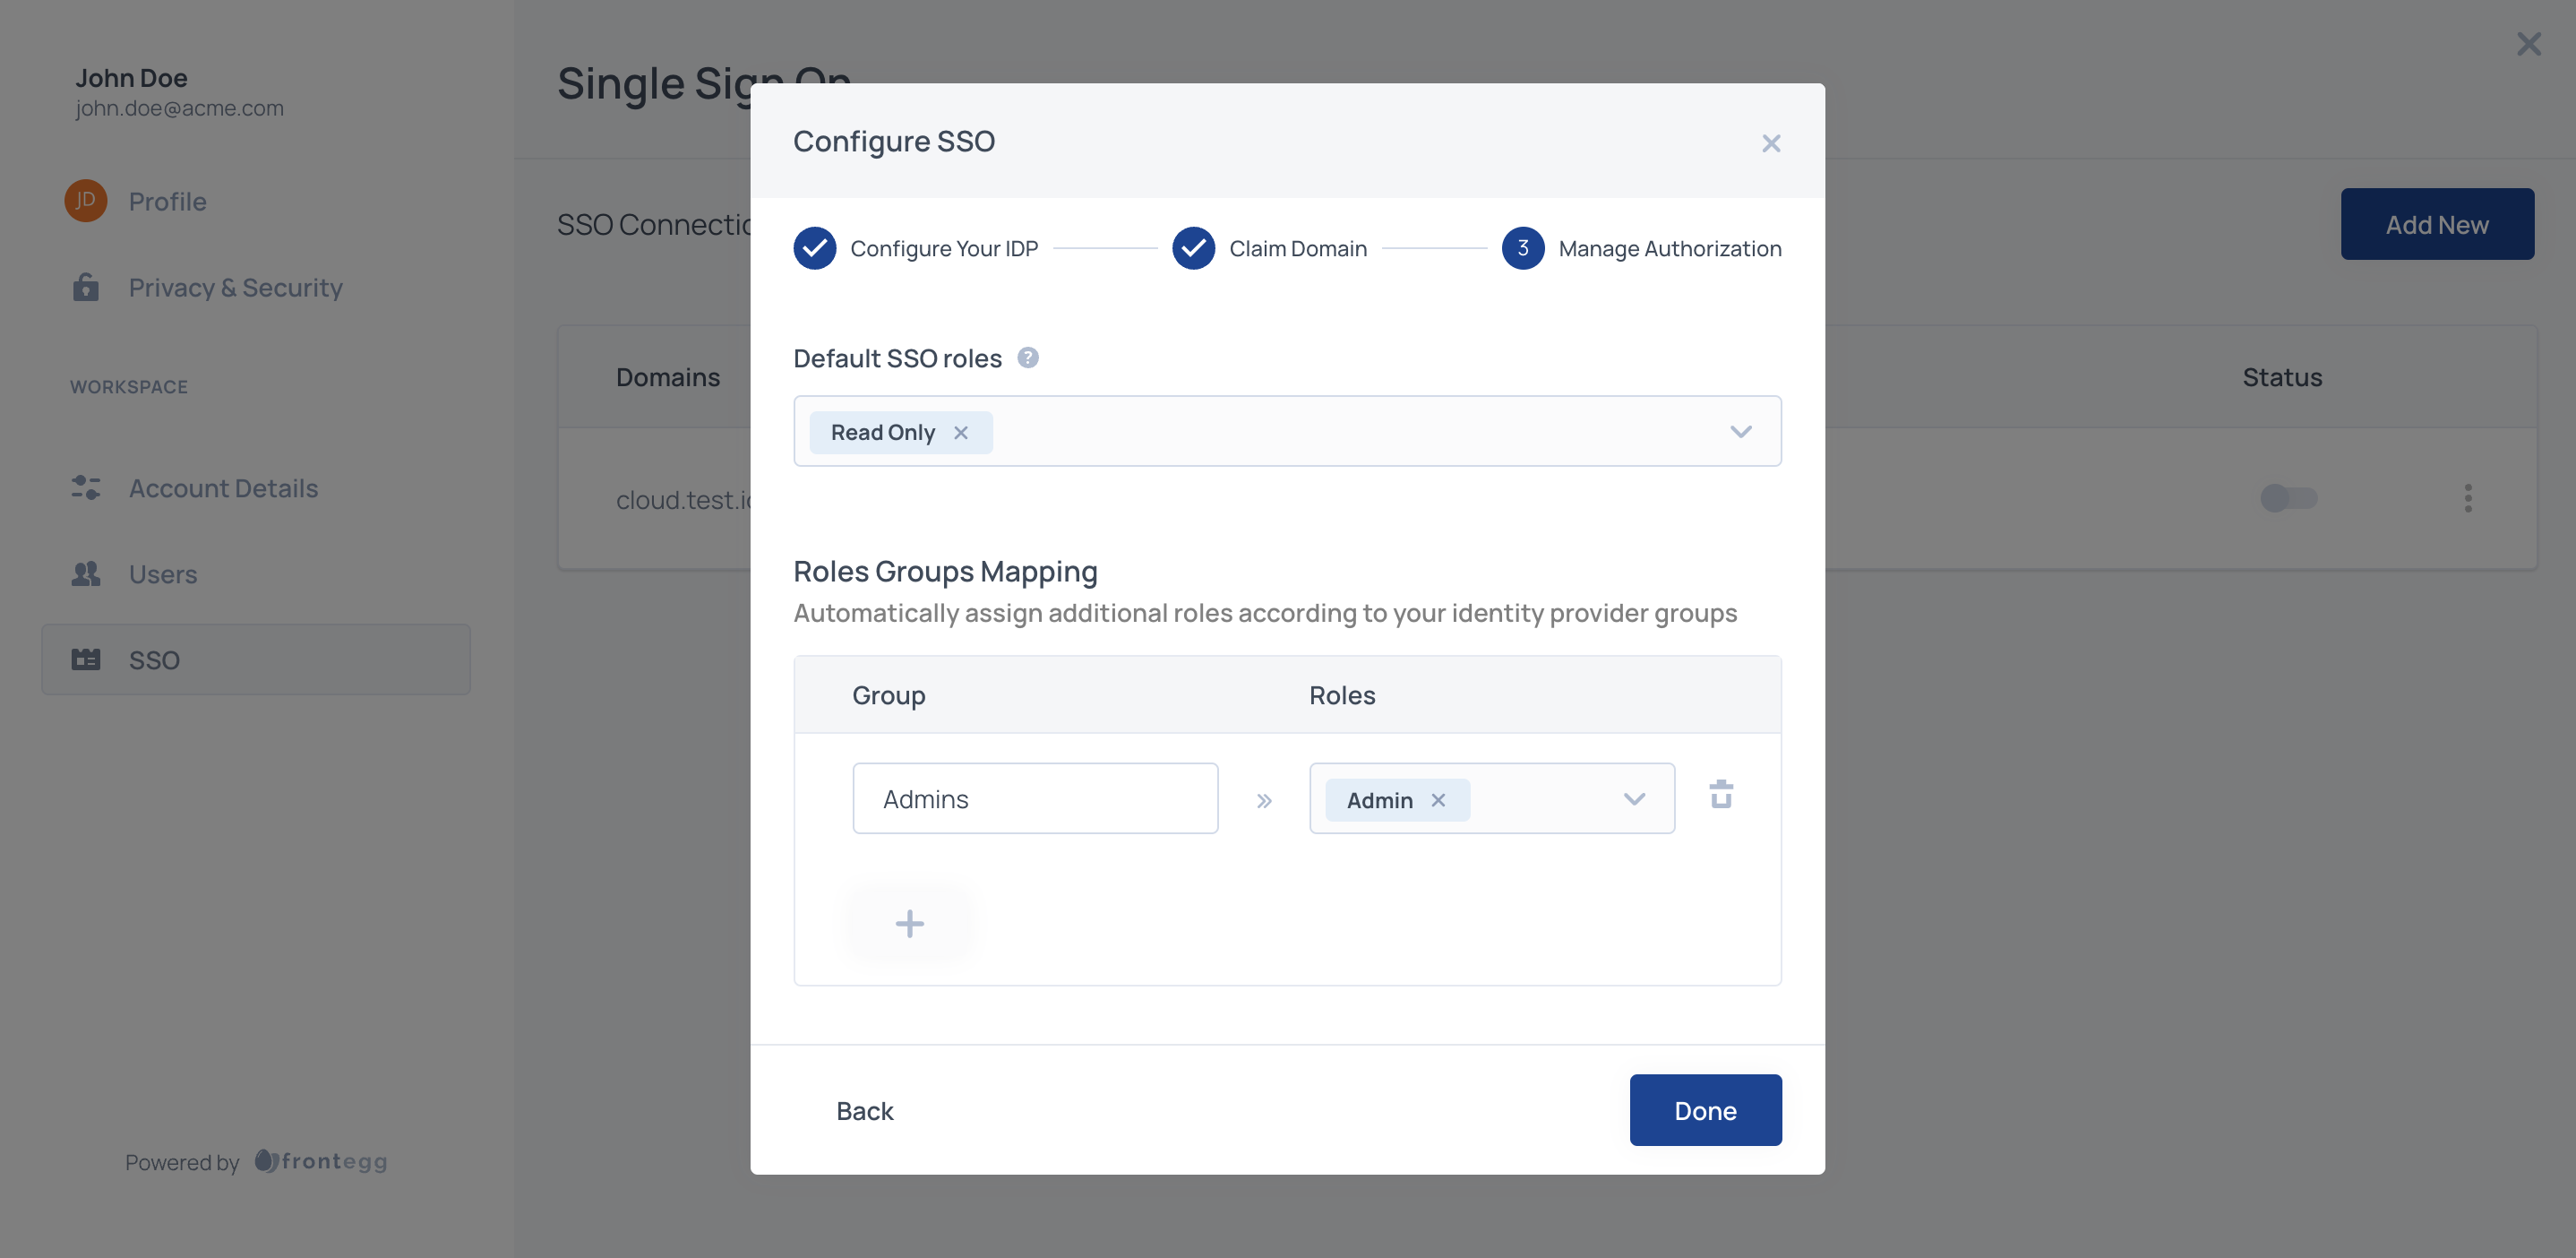Expand the Admins group roles dropdown

click(1633, 799)
